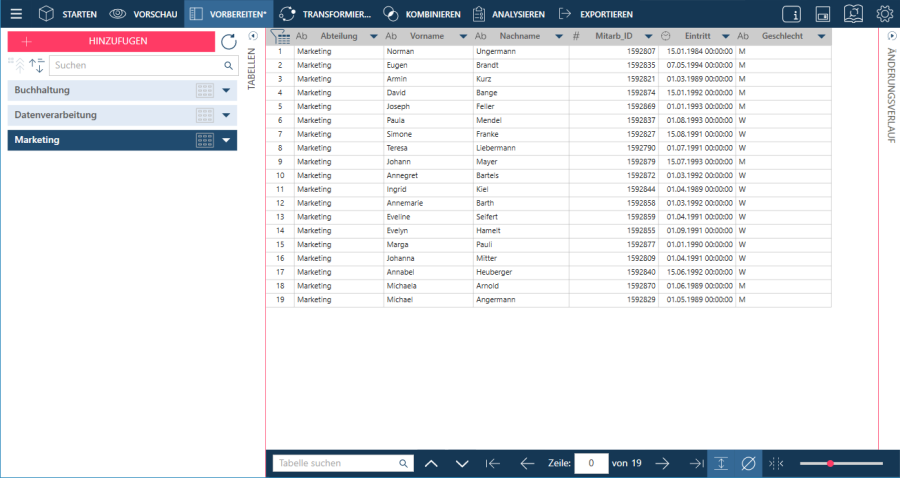Open the Eintritt column dropdown arrow
The image size is (900, 478).
tap(728, 36)
